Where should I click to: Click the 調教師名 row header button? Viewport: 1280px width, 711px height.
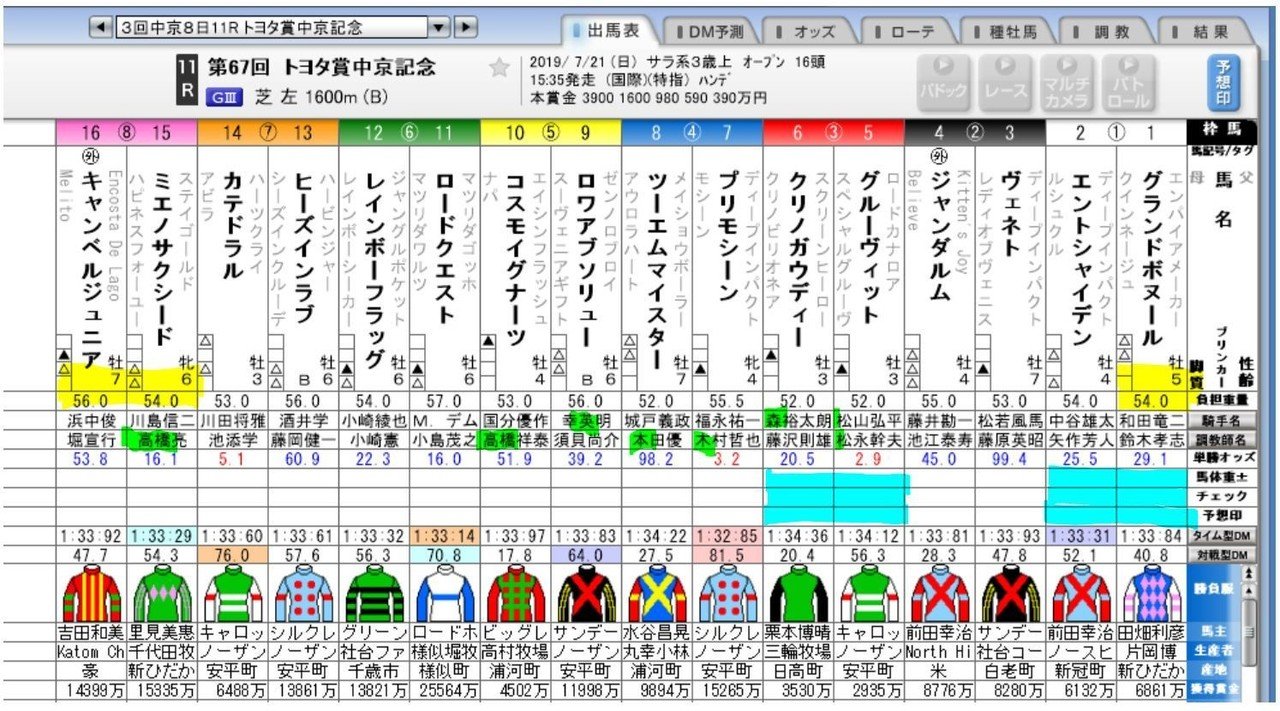point(1222,438)
